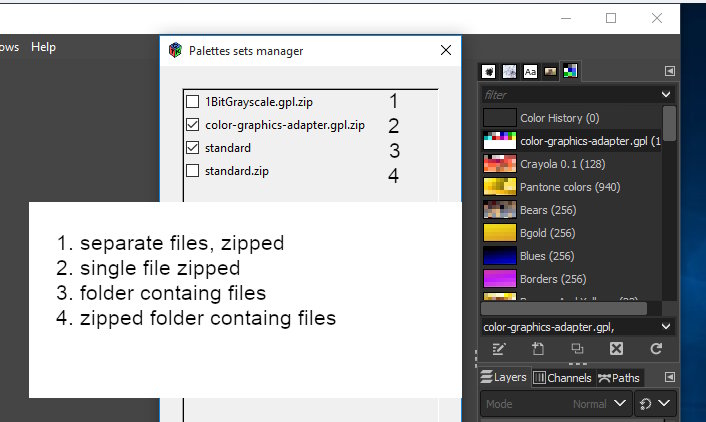Select the Palettes tab icon
Screen dimensions: 706x422
(x=570, y=71)
